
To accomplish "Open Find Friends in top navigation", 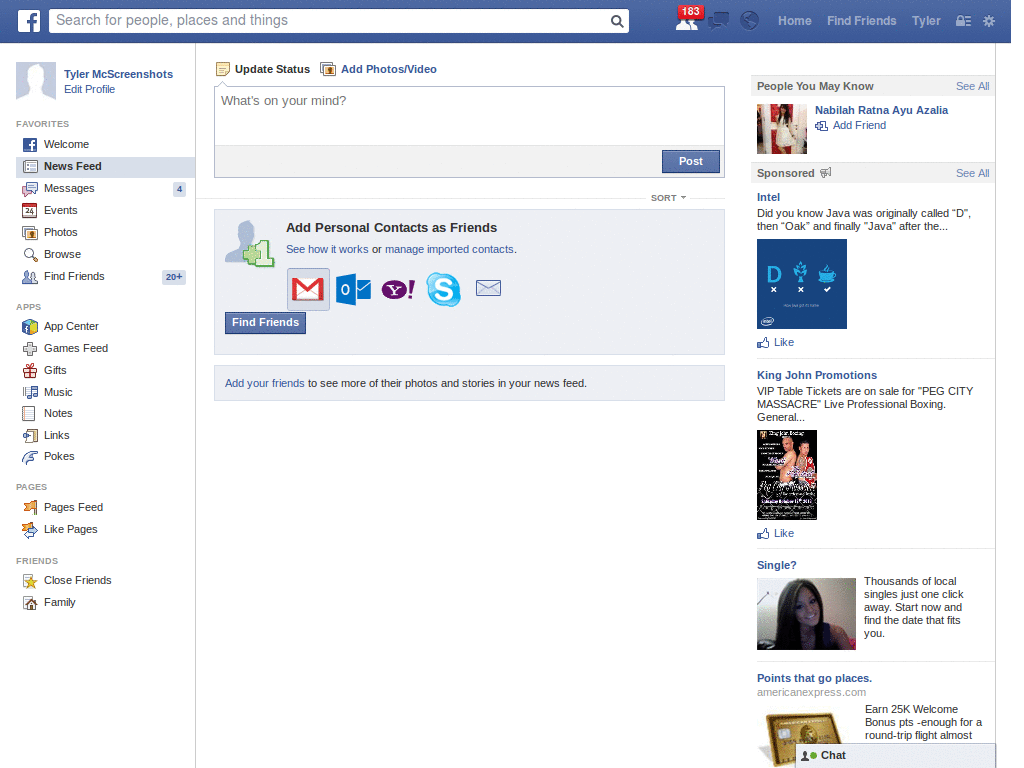I will tap(861, 21).
